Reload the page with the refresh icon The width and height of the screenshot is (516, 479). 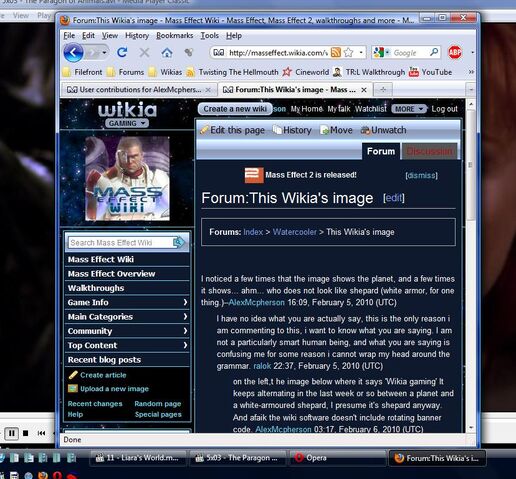122,52
